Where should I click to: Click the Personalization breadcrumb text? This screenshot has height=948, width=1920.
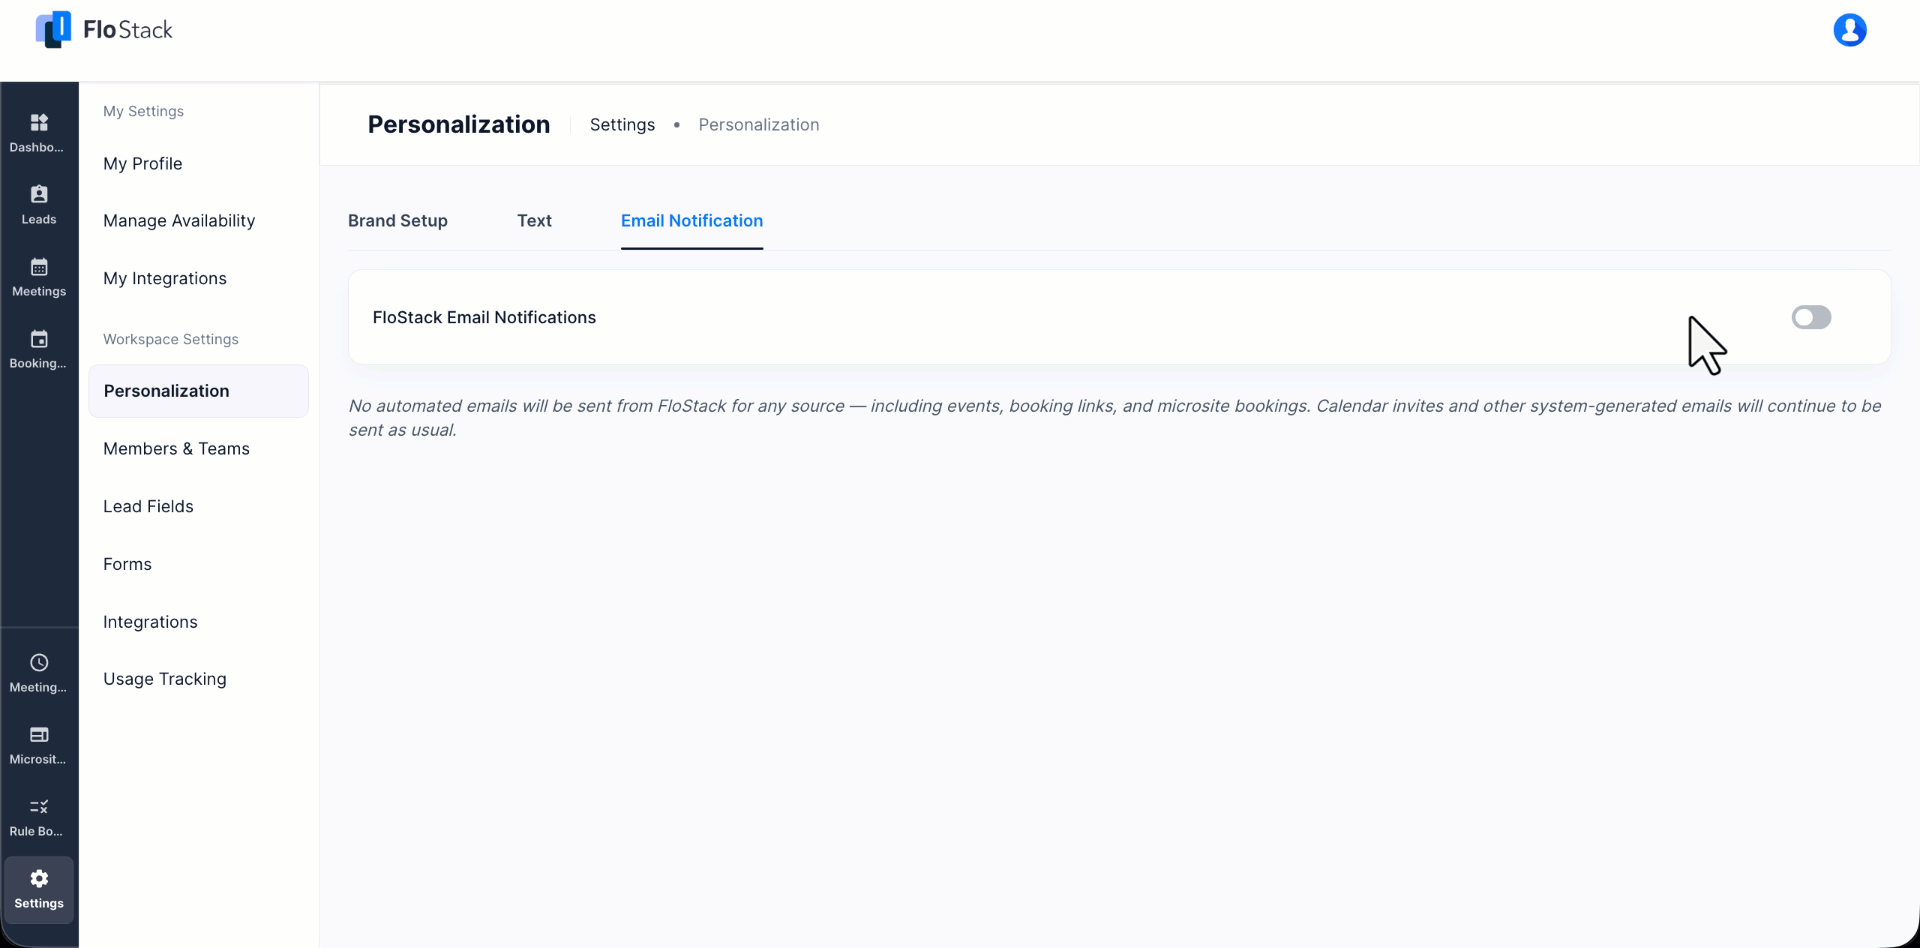click(759, 125)
